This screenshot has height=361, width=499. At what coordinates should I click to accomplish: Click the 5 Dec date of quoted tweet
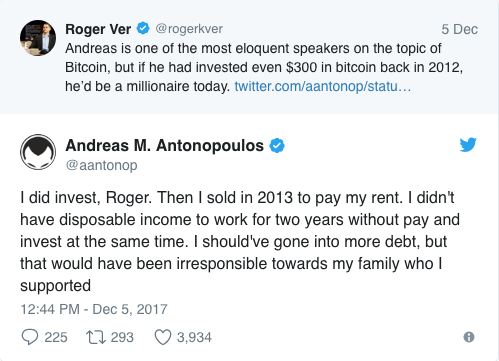coord(460,29)
